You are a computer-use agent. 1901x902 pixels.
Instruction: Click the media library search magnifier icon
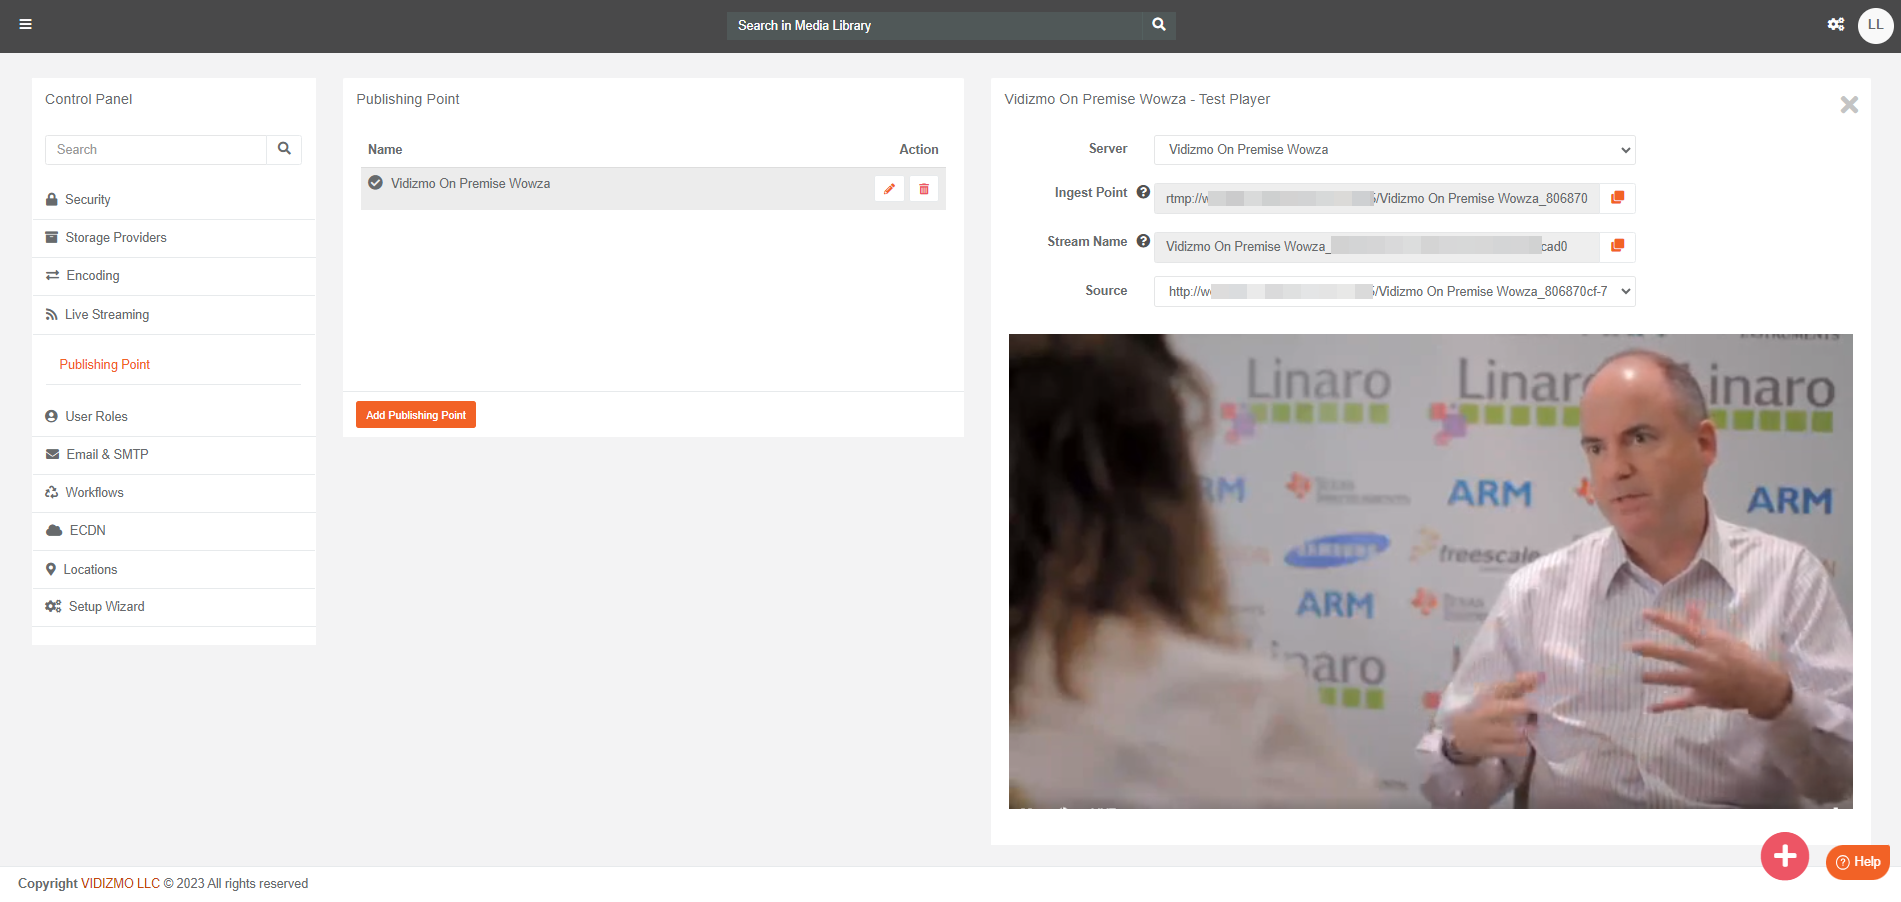click(1158, 25)
